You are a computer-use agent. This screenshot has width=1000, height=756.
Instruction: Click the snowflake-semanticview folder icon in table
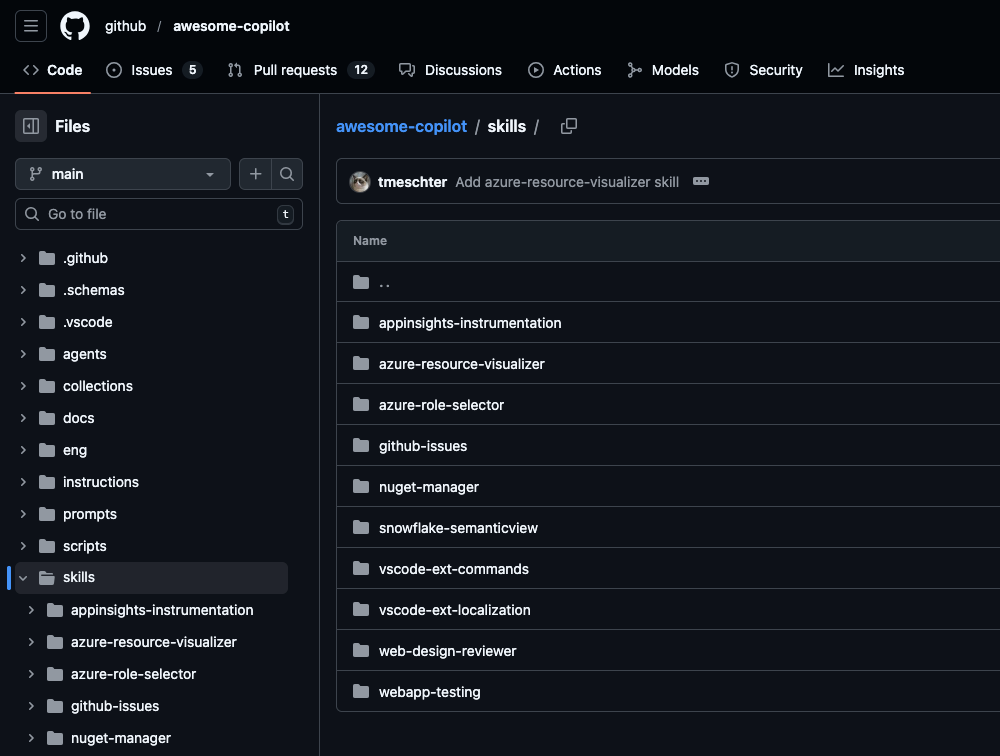click(x=361, y=528)
